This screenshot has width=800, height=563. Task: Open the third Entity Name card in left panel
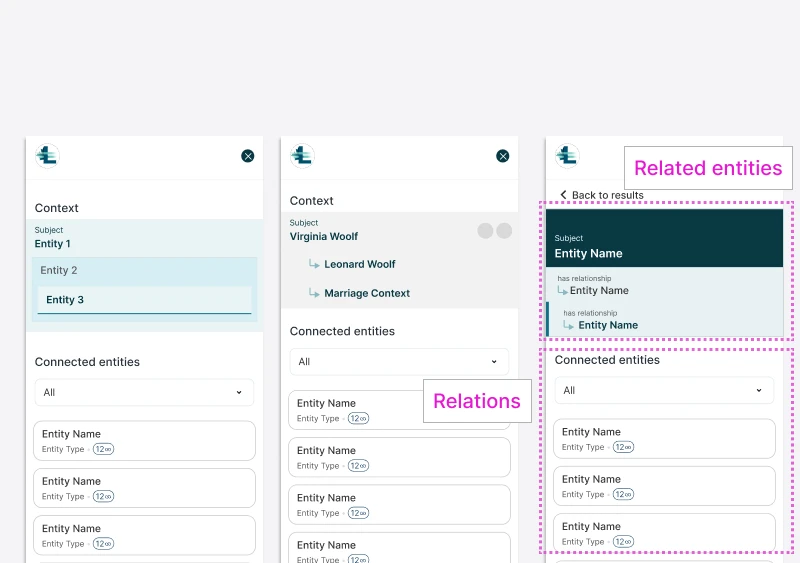(x=144, y=535)
